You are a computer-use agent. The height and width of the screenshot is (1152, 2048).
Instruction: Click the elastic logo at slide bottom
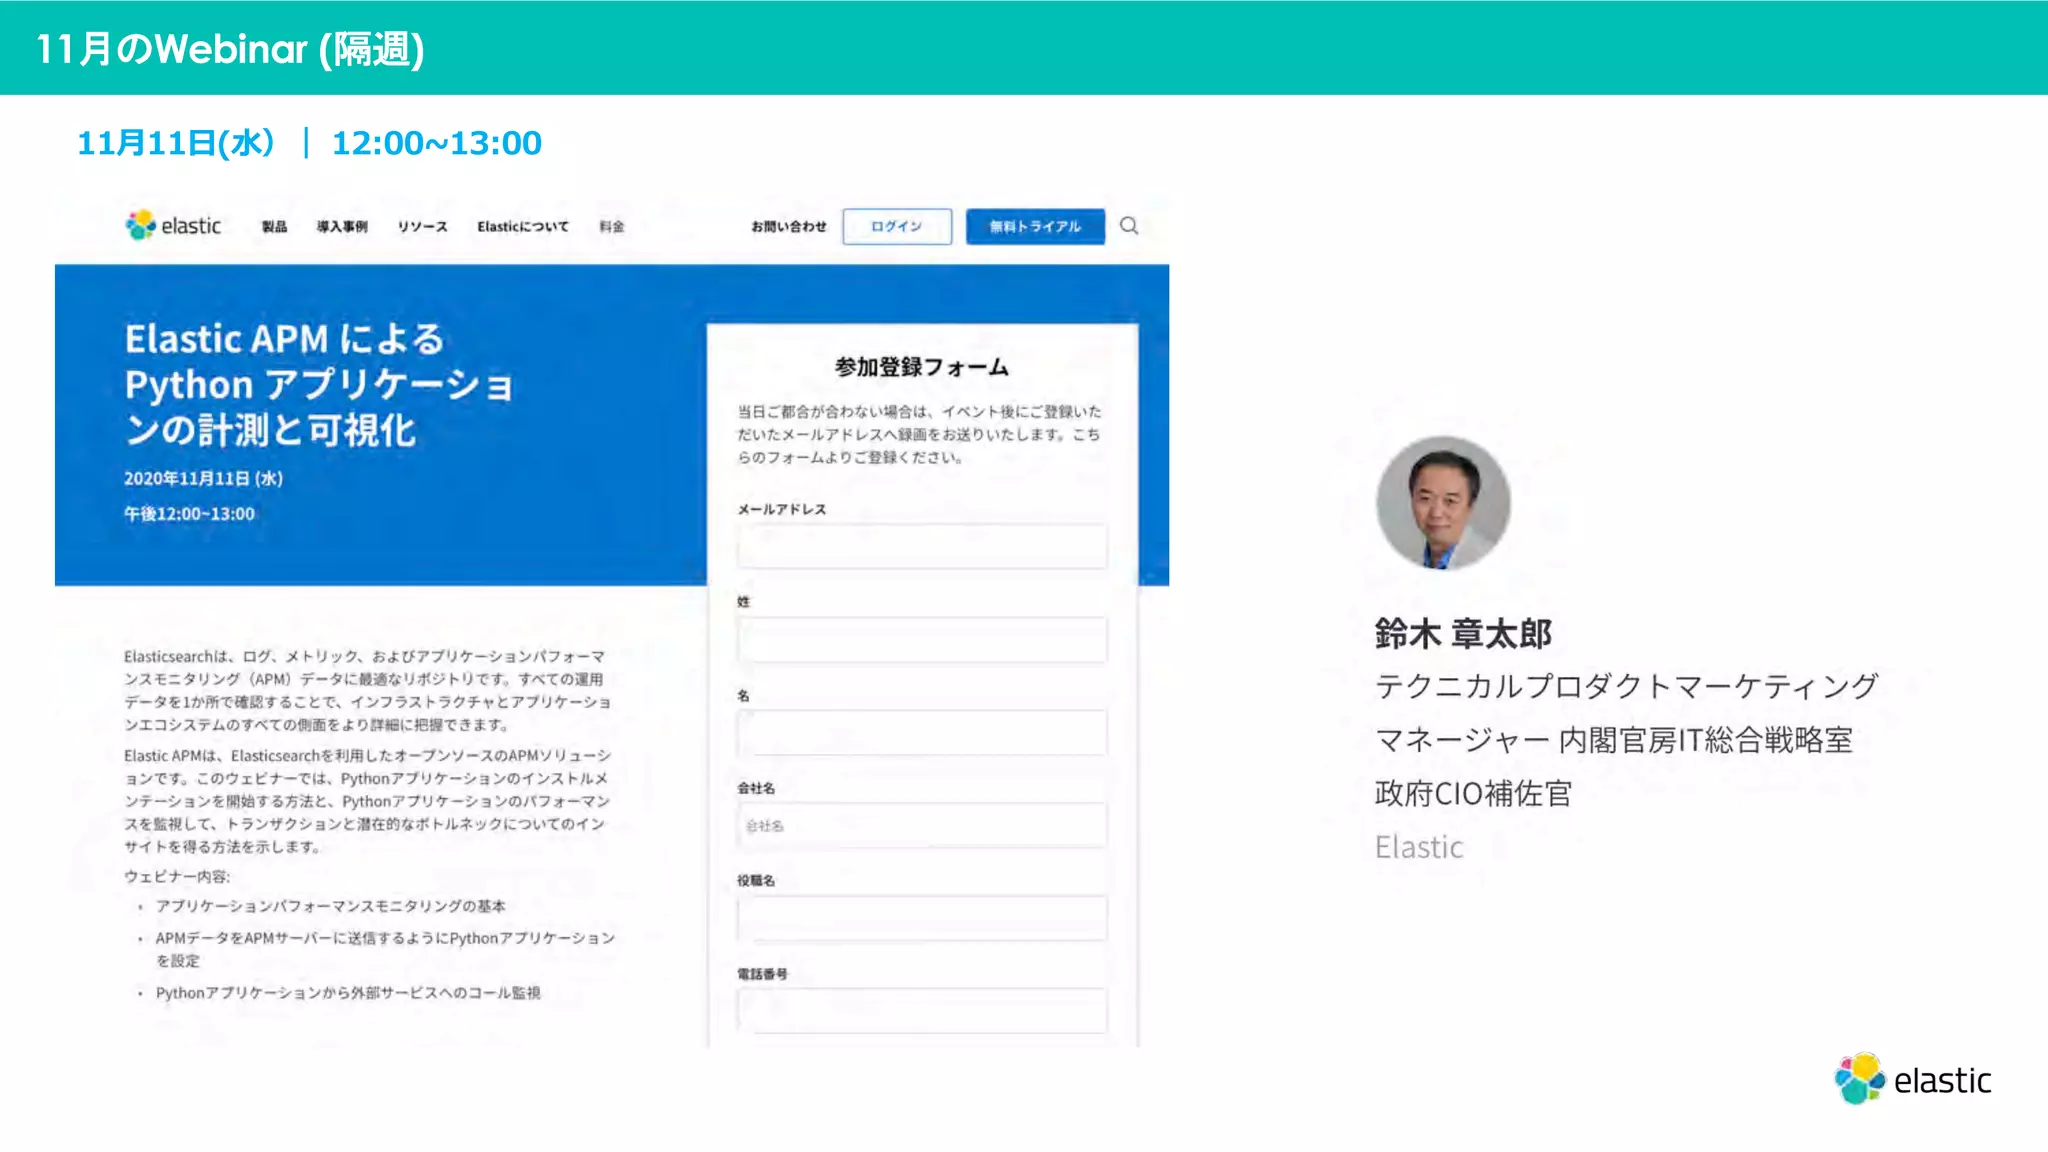pyautogui.click(x=1912, y=1079)
